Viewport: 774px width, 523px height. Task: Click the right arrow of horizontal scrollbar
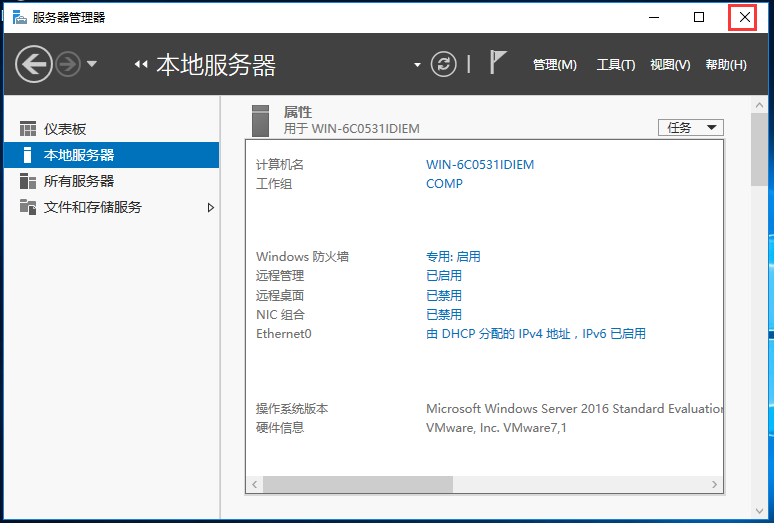[x=714, y=485]
